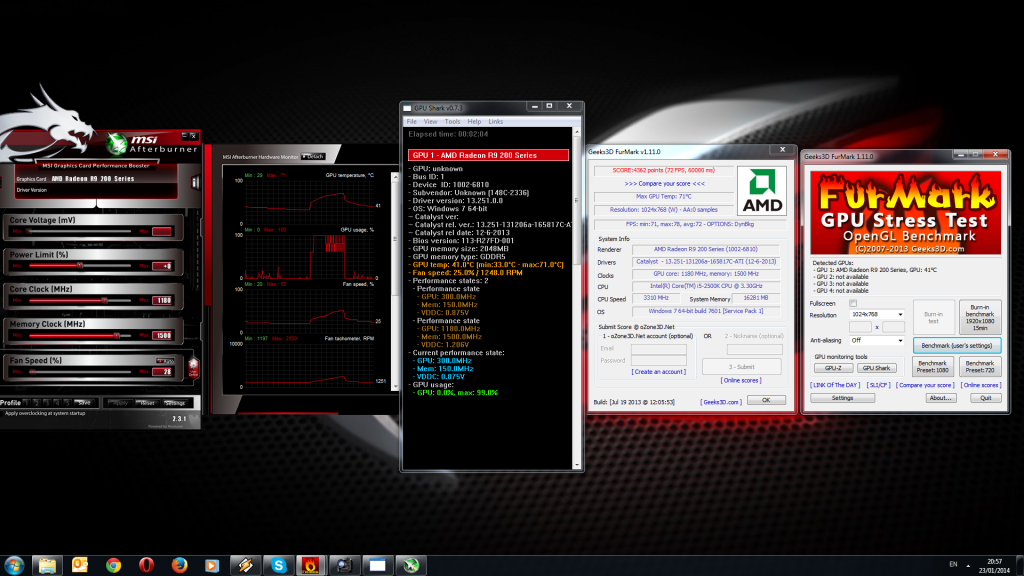Open GPU Shark File menu
Image resolution: width=1024 pixels, height=576 pixels.
411,121
